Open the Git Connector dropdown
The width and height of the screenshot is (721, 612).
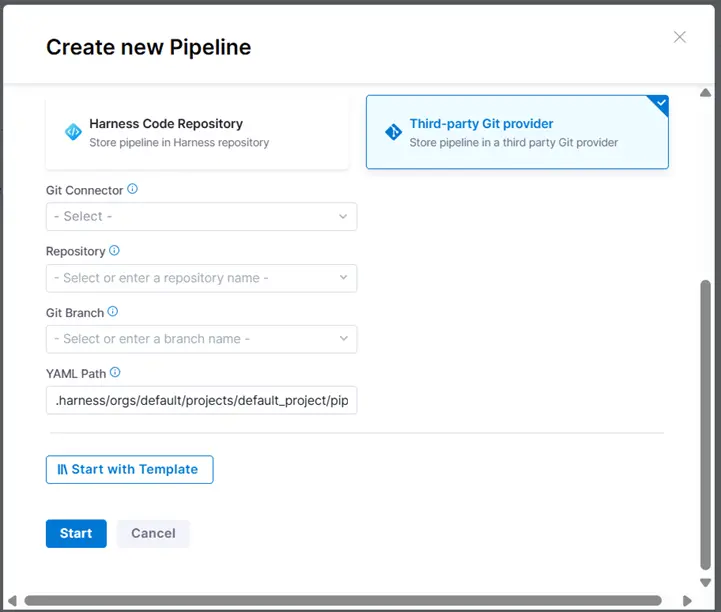(201, 216)
